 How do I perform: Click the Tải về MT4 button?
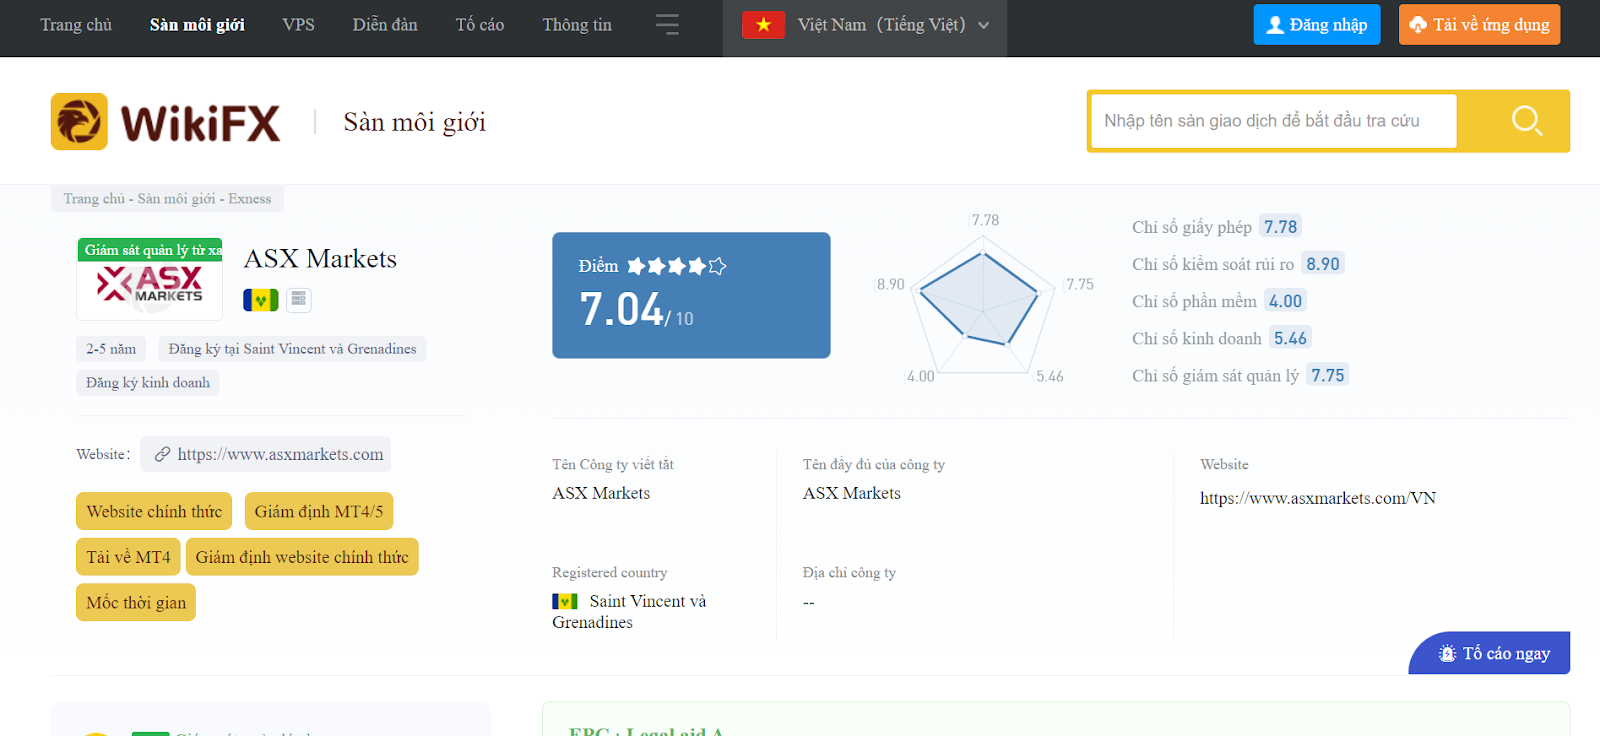[128, 557]
